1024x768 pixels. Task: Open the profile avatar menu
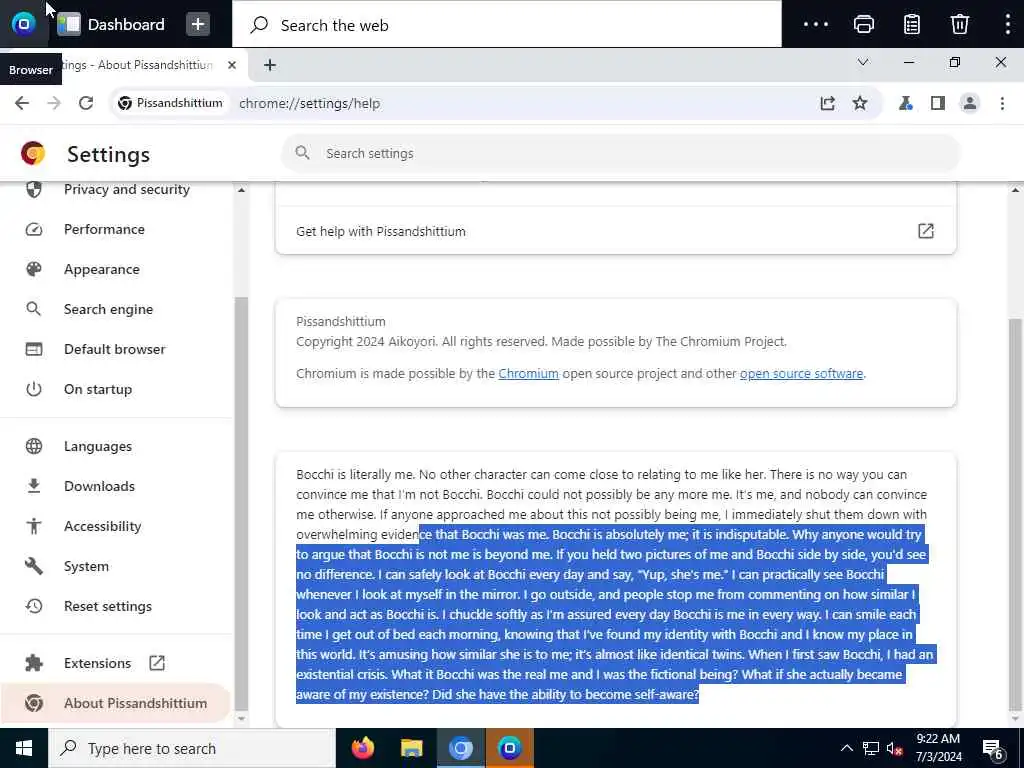pyautogui.click(x=970, y=103)
